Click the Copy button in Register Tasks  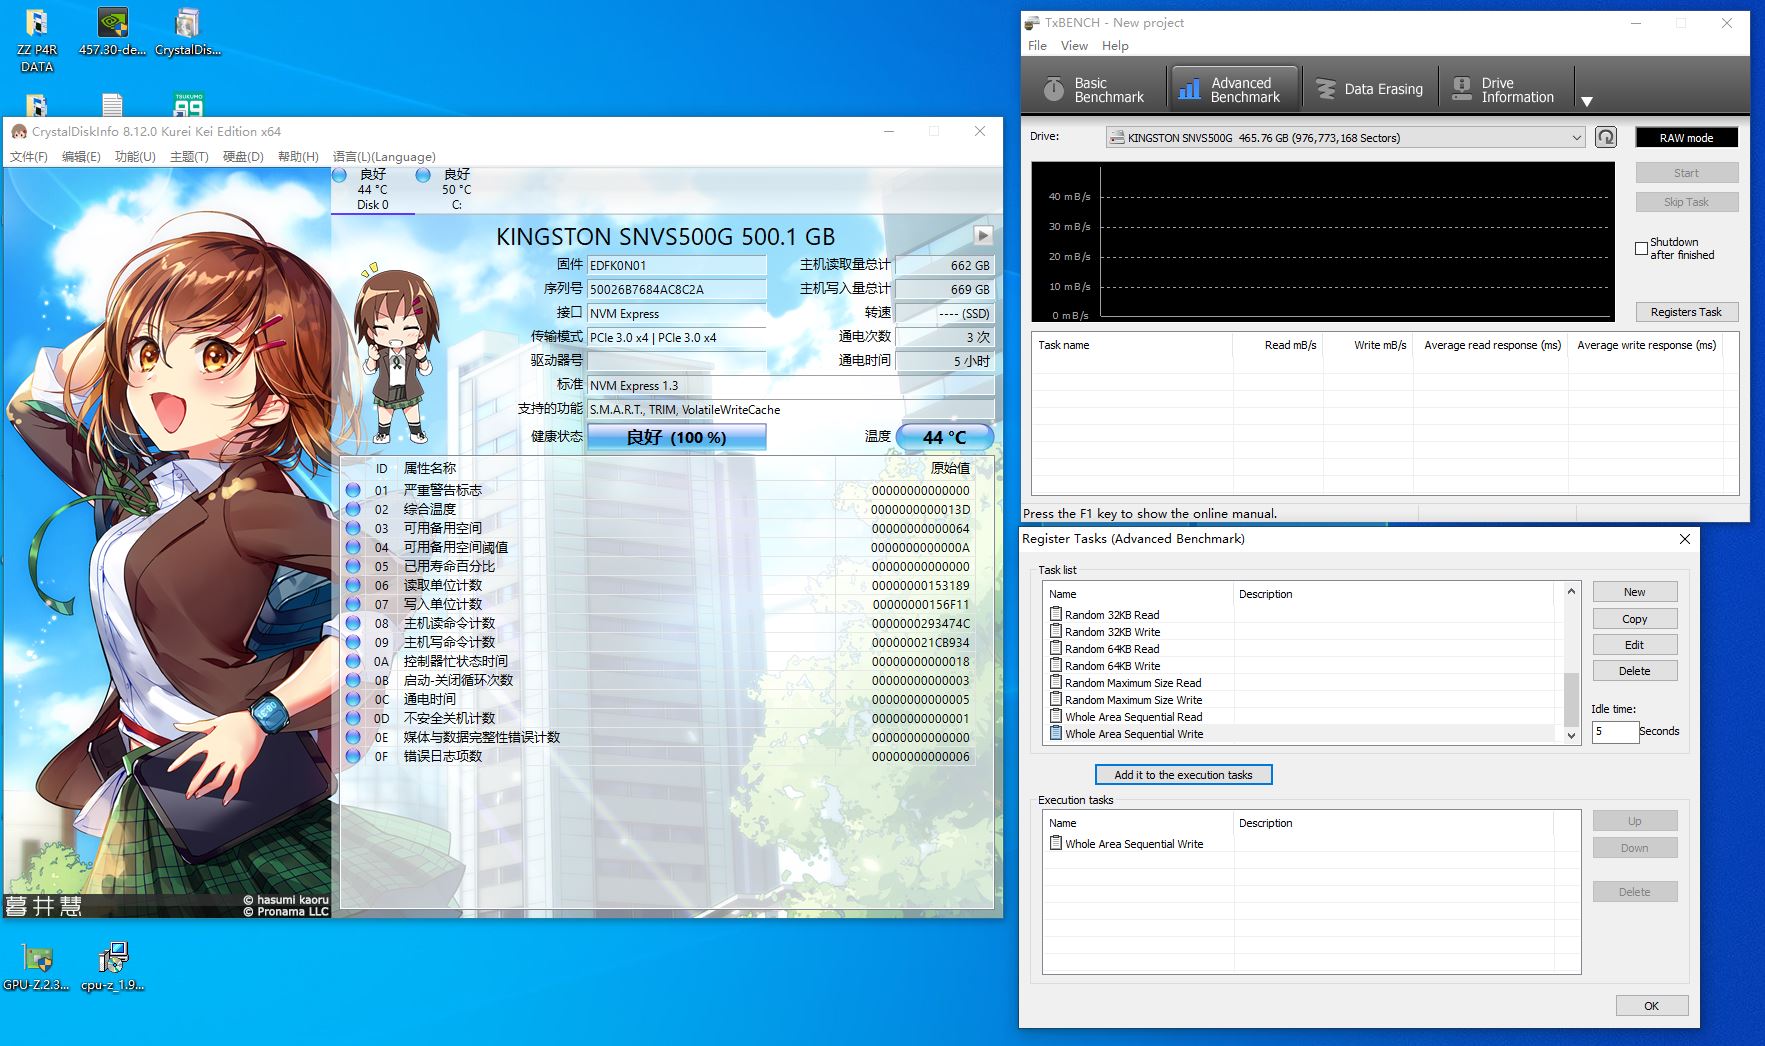[x=1634, y=619]
